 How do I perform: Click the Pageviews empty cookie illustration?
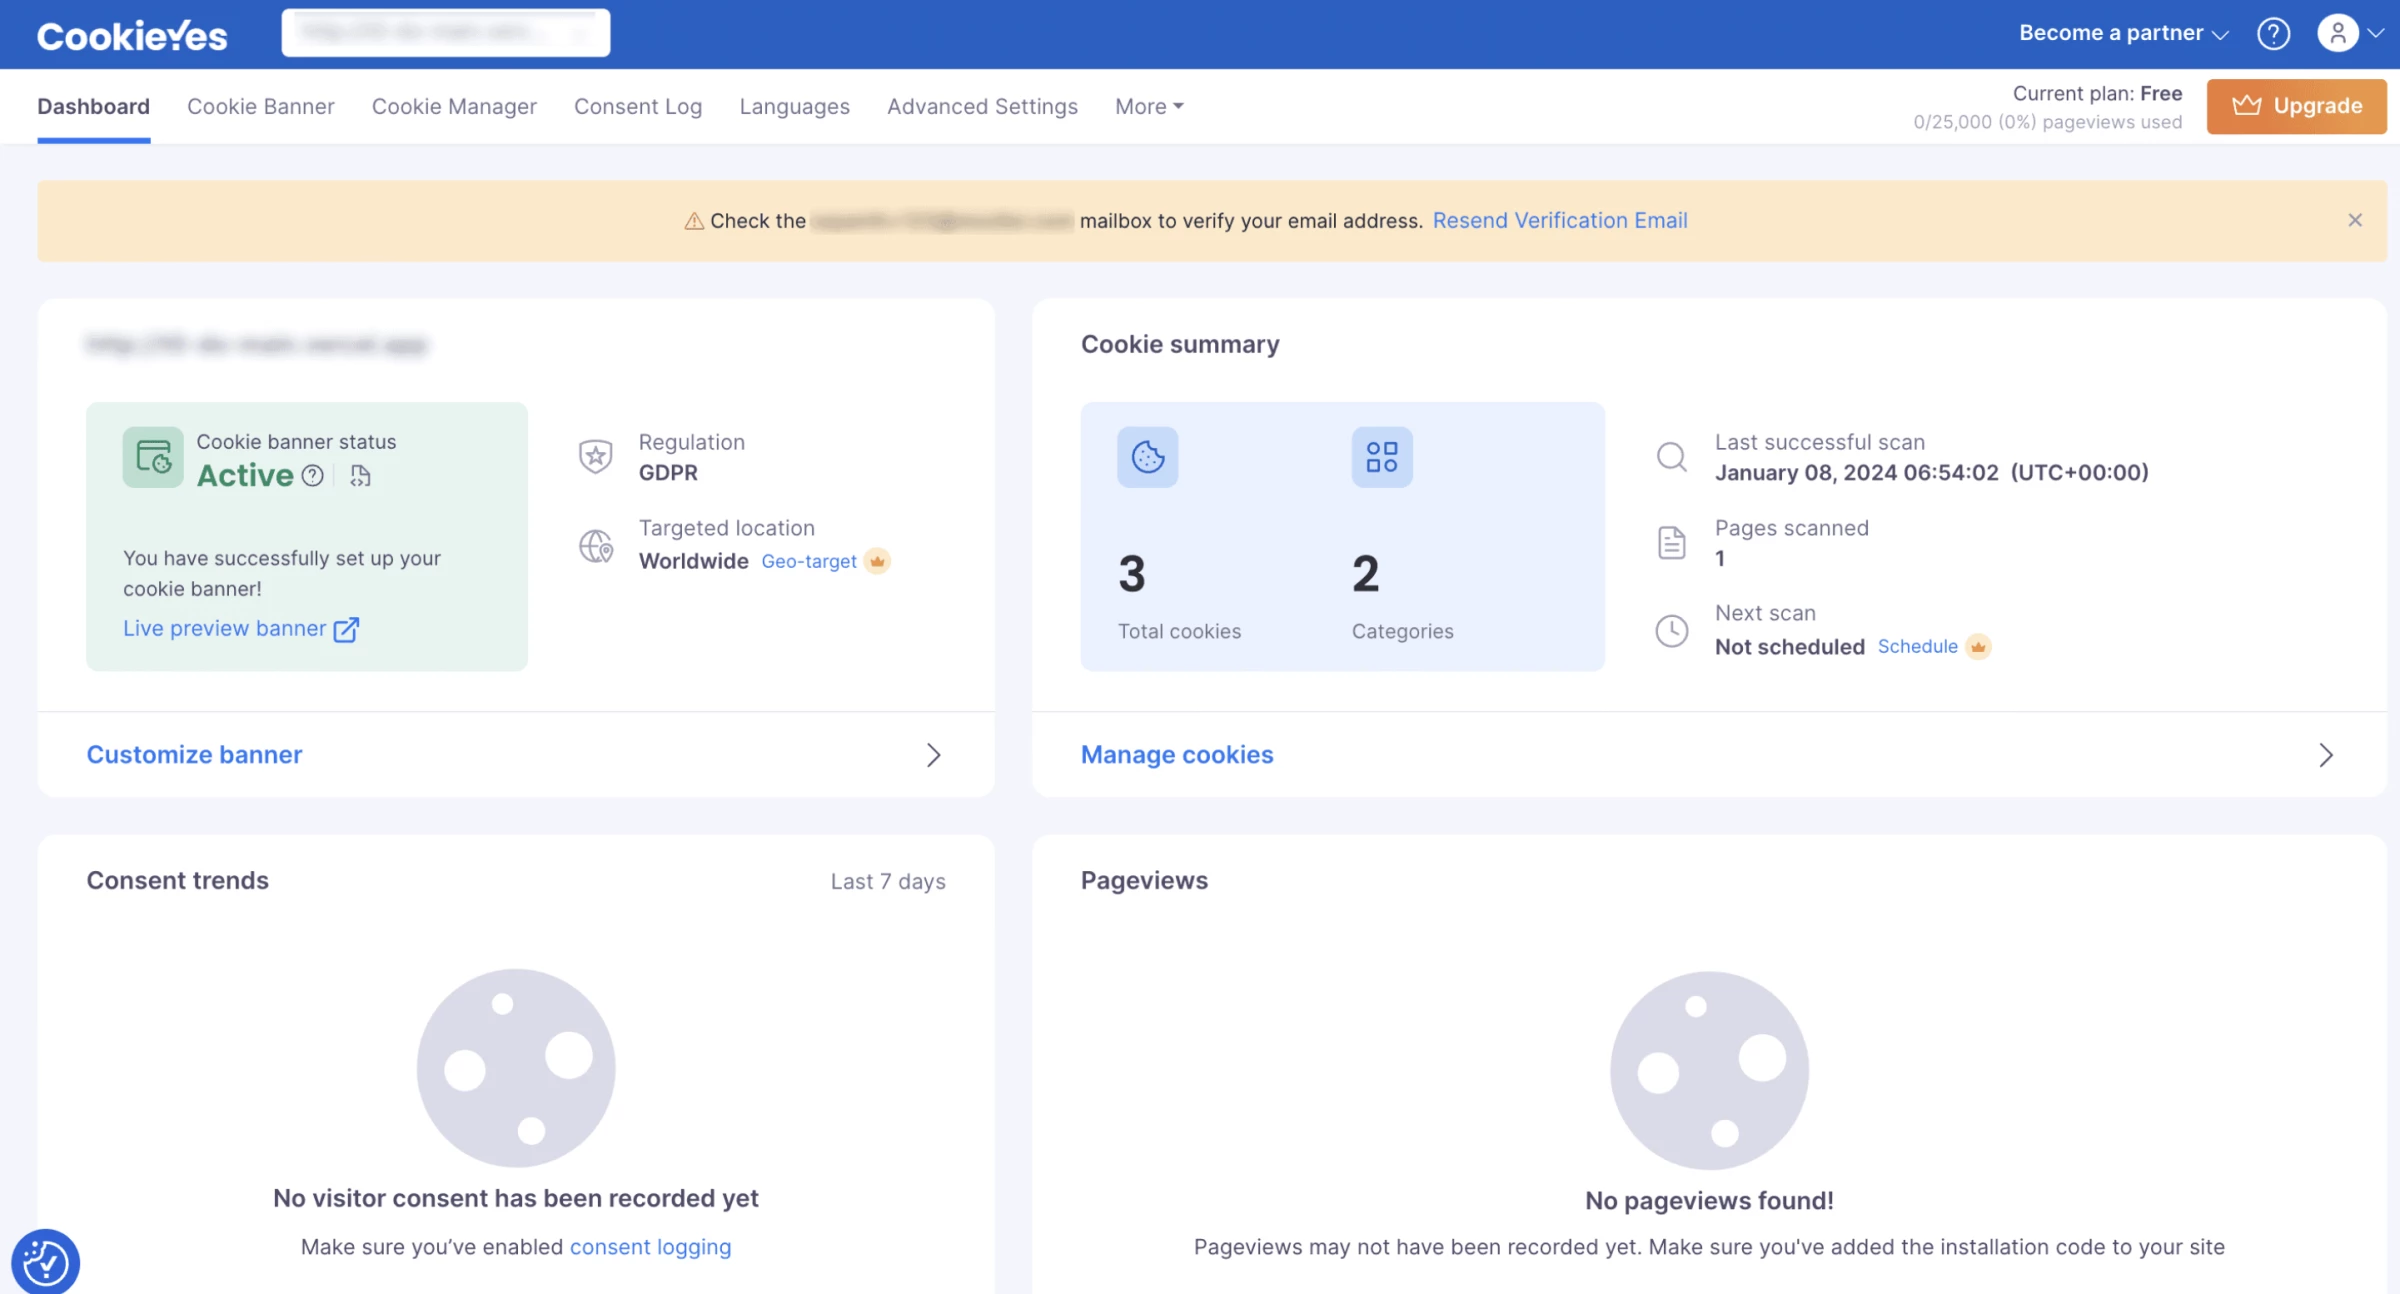pos(1710,1070)
